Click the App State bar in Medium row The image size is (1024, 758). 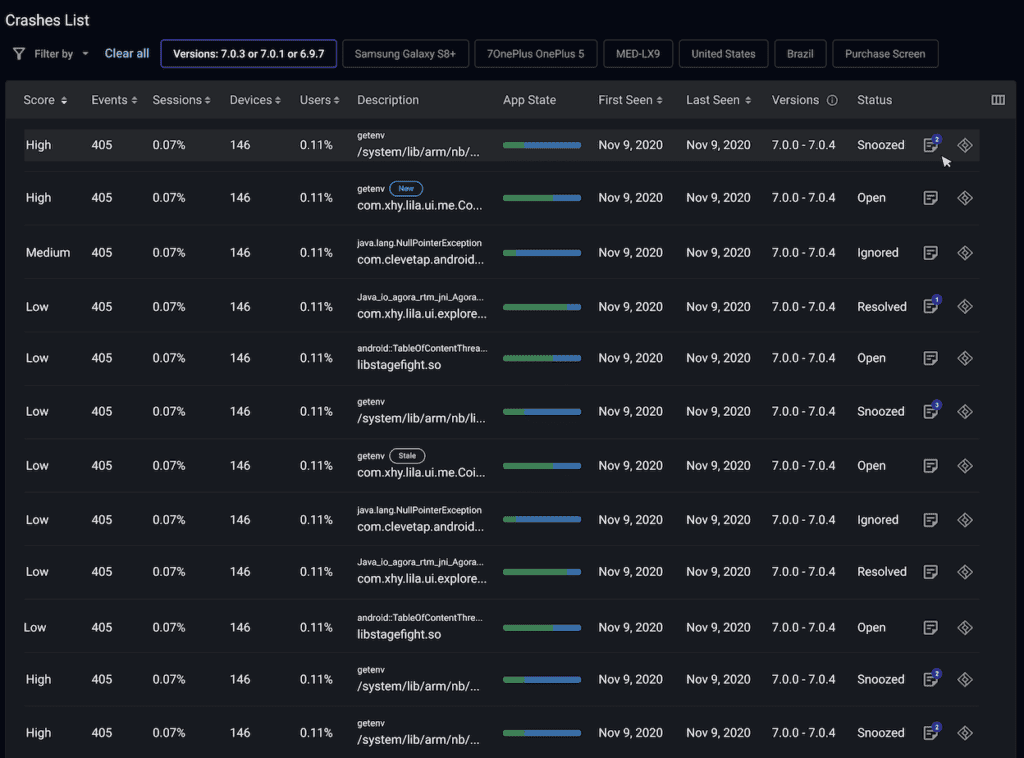pyautogui.click(x=541, y=253)
